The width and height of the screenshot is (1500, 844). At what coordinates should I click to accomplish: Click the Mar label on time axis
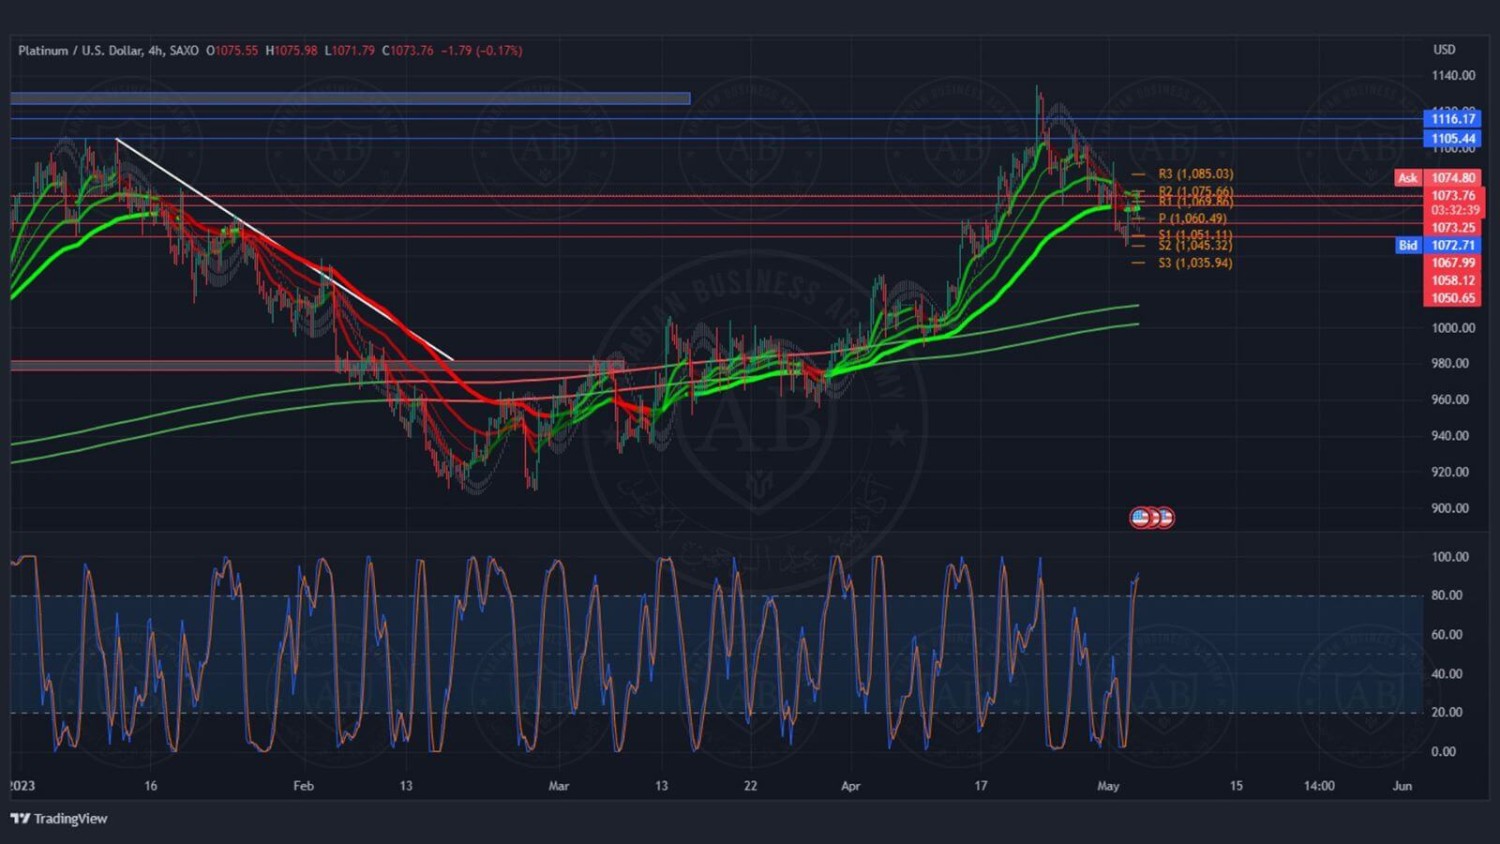(x=559, y=786)
